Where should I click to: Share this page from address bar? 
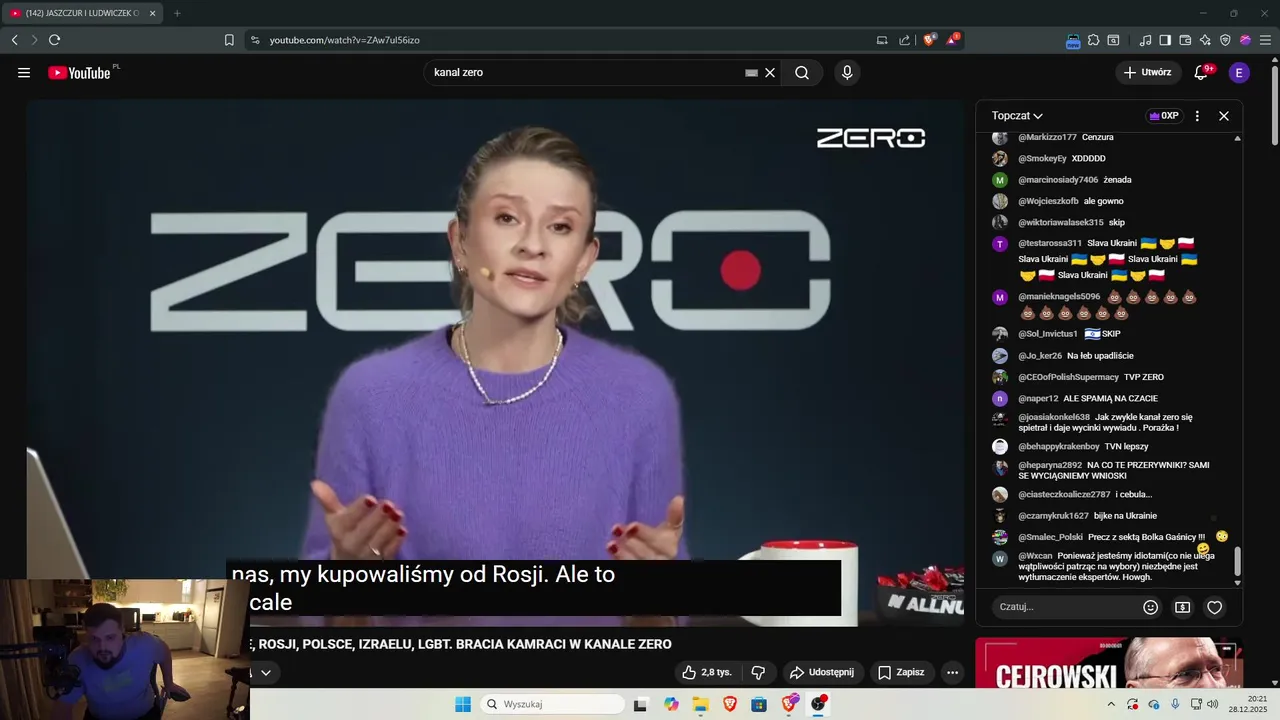(x=905, y=40)
